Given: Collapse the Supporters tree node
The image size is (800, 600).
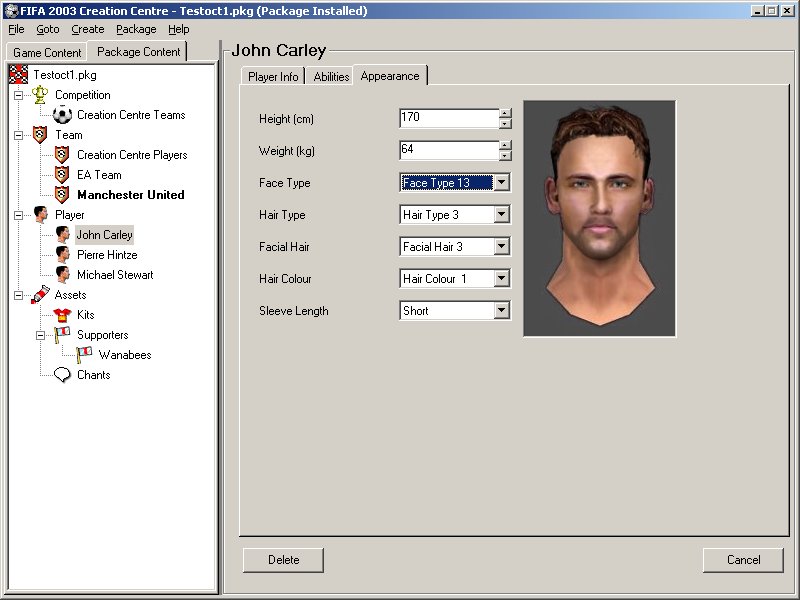Looking at the screenshot, I should click(x=40, y=335).
